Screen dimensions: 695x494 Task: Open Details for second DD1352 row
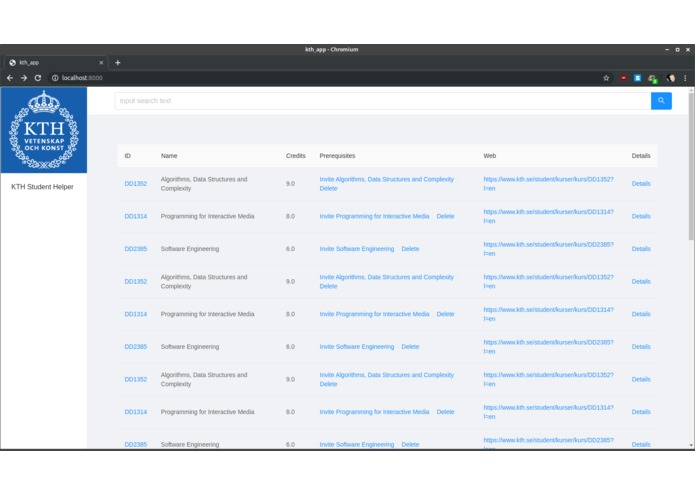[x=641, y=282]
